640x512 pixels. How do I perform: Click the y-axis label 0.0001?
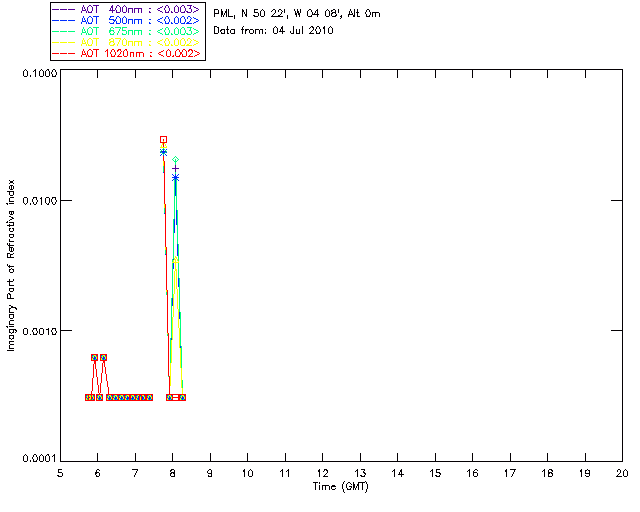(x=39, y=459)
